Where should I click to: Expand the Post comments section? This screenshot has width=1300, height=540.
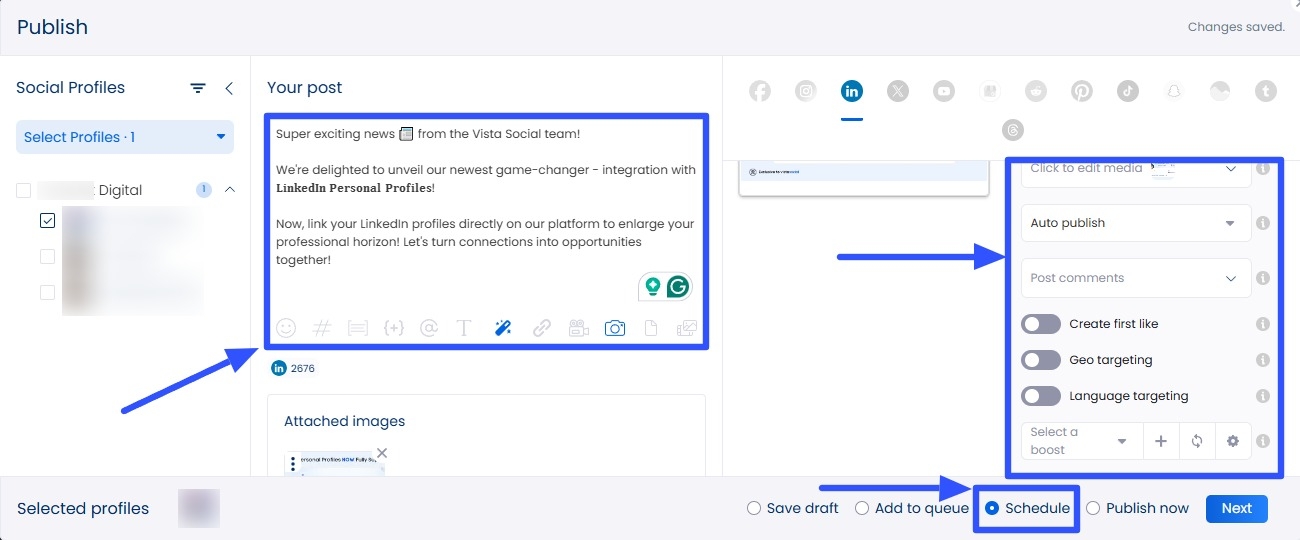pos(1135,278)
